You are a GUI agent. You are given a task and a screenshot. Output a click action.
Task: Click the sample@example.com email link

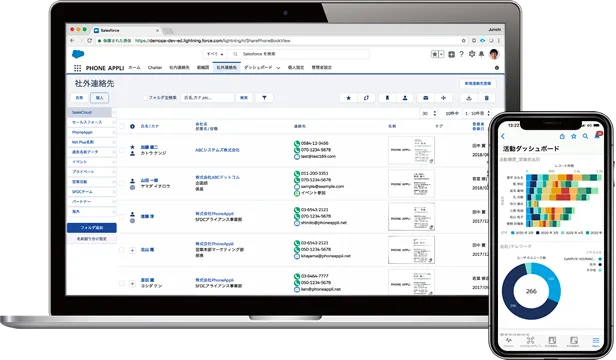coord(322,186)
